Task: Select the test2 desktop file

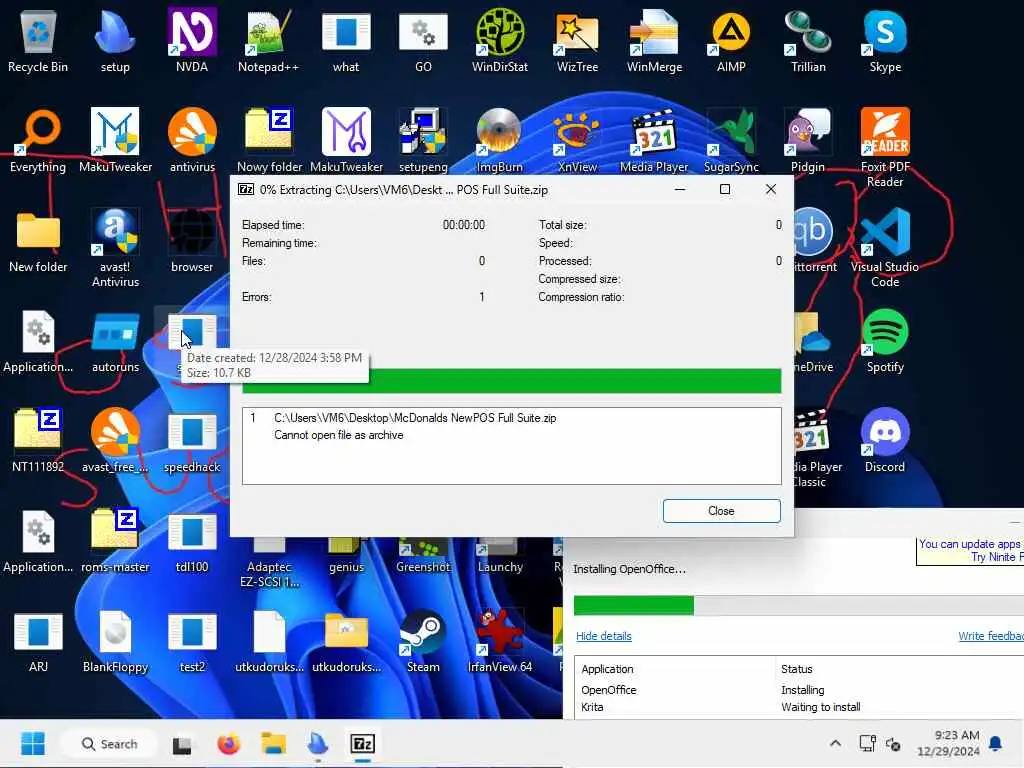Action: [x=192, y=641]
